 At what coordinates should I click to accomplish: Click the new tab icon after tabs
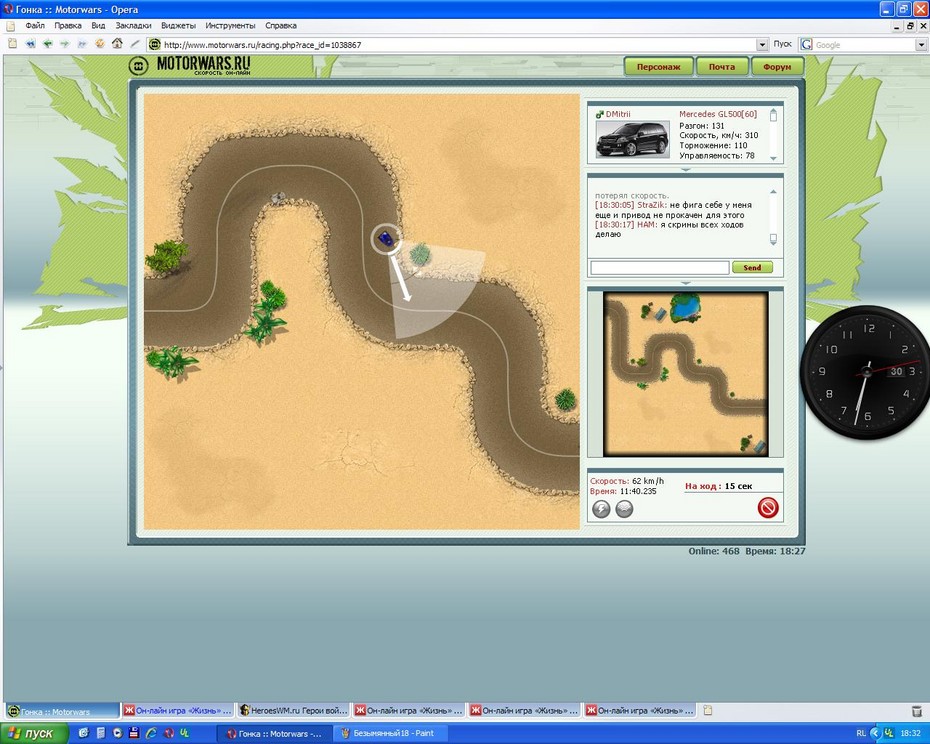click(708, 710)
